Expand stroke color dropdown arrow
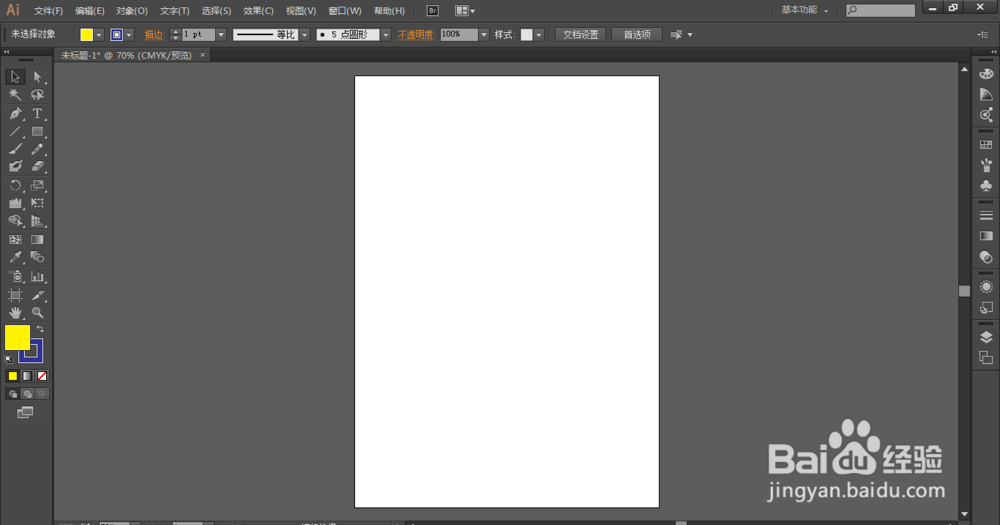Viewport: 1000px width, 525px height. [x=129, y=35]
